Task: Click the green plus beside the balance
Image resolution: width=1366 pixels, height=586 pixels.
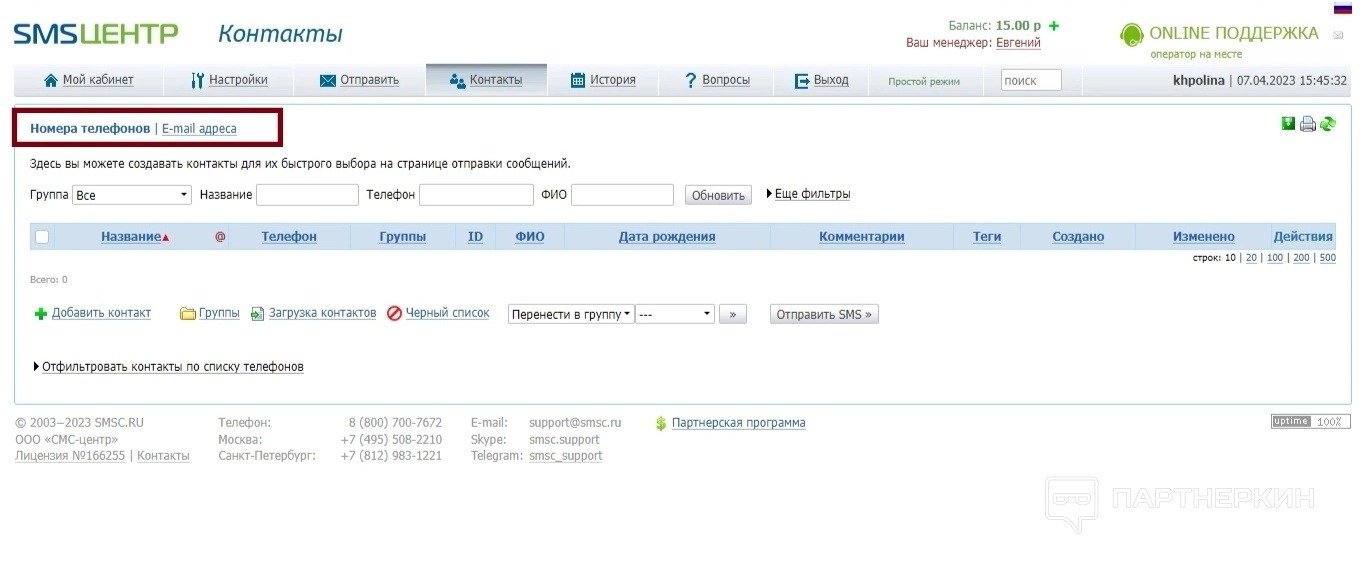Action: click(x=1054, y=26)
